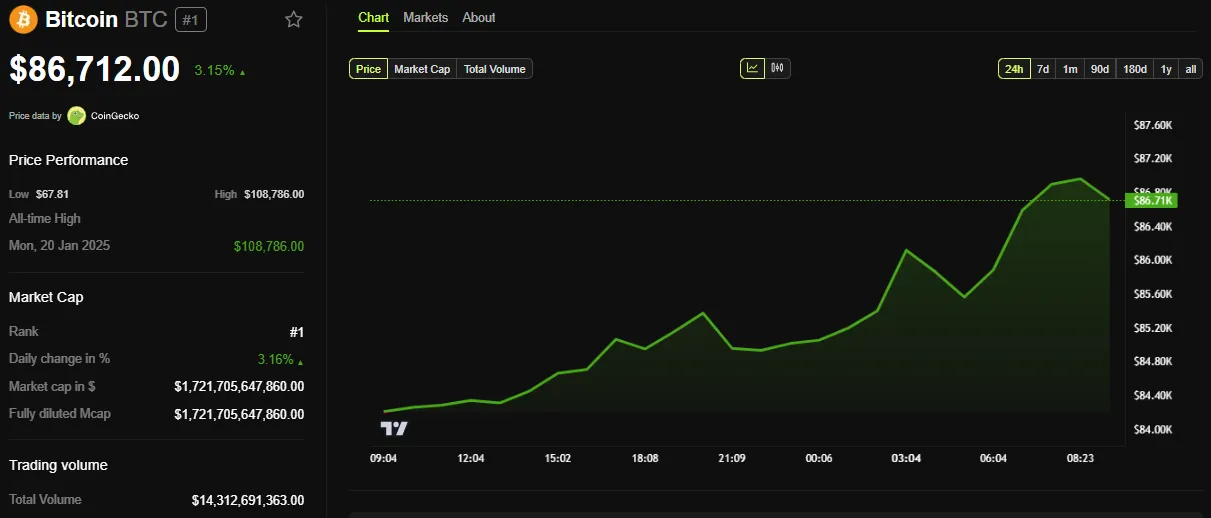
Task: Click the Market cap in $ value
Action: [x=239, y=386]
